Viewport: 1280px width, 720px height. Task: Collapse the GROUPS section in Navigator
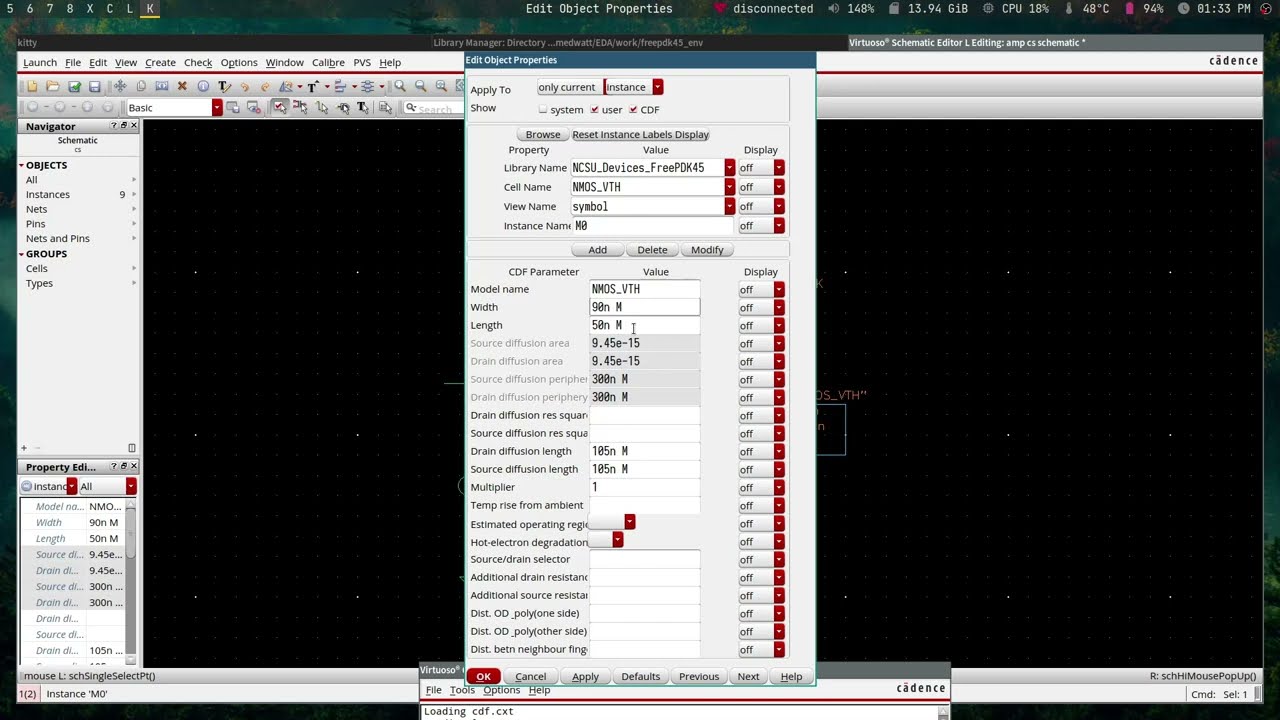(x=21, y=254)
